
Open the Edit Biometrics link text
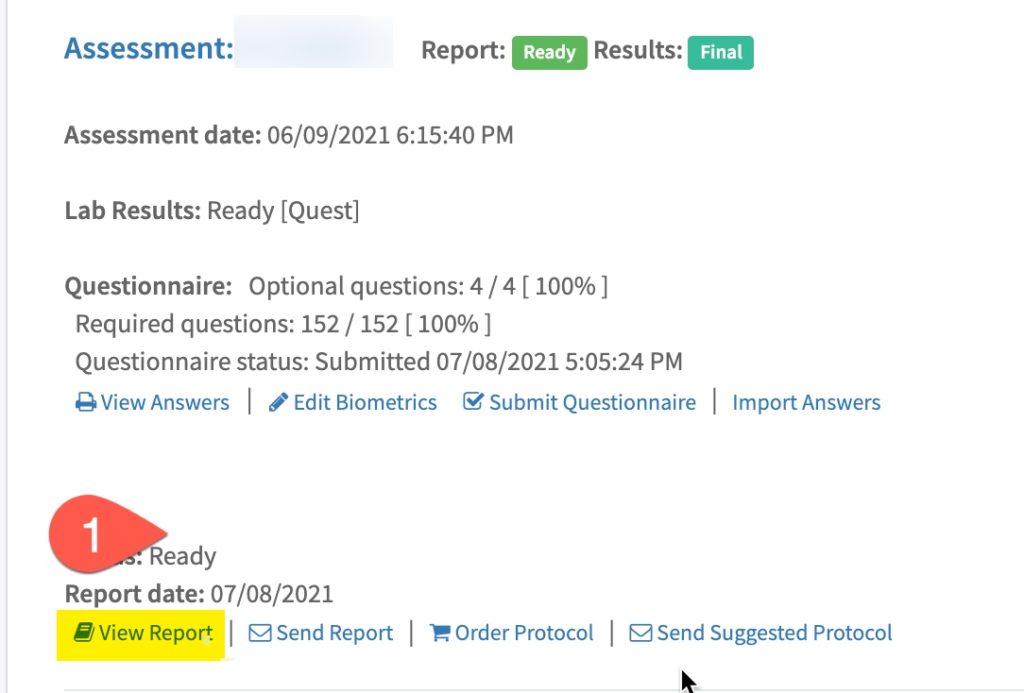(x=365, y=403)
